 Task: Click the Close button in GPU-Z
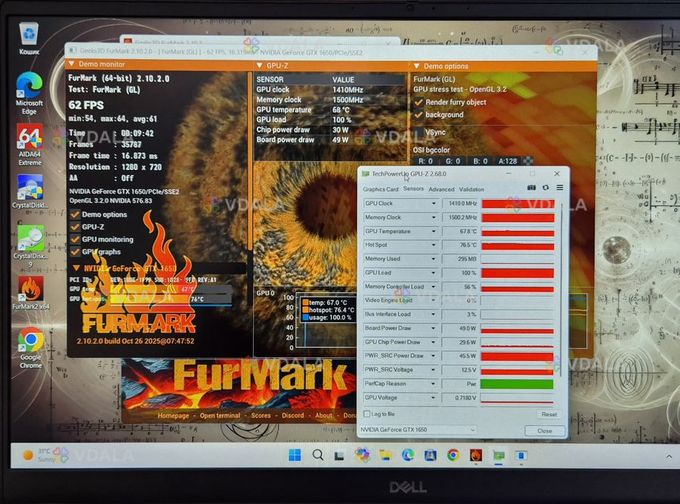pos(545,431)
